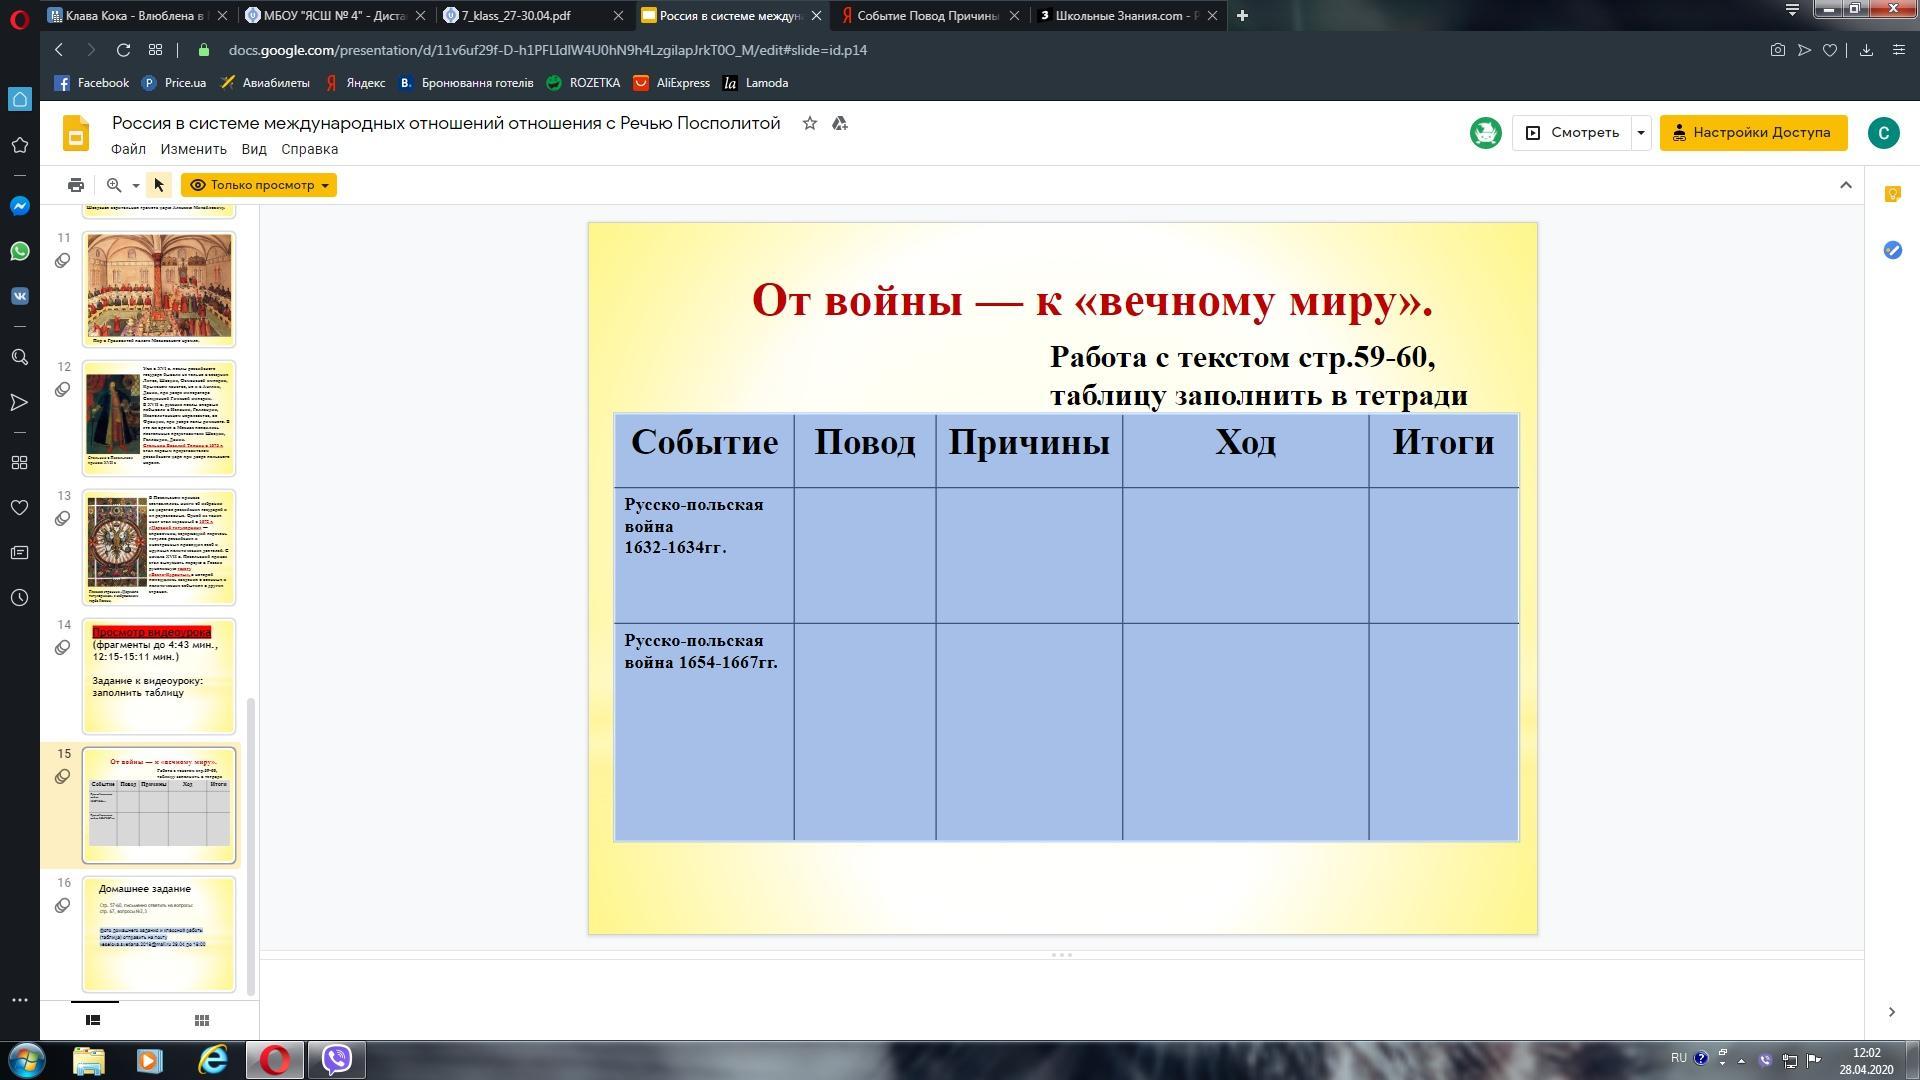Image resolution: width=1920 pixels, height=1080 pixels.
Task: Open Tasks side panel icon
Action: tap(1892, 250)
